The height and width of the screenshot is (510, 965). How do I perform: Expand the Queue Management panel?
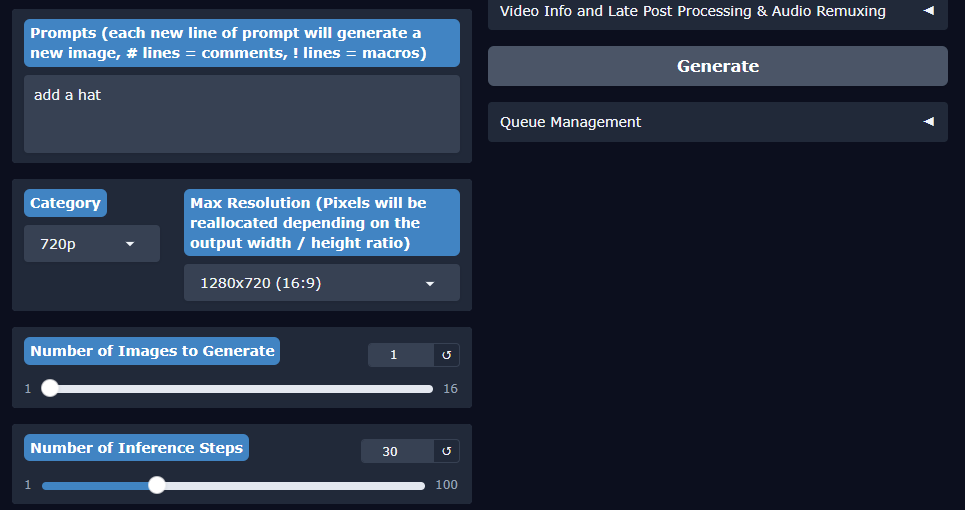[x=571, y=122]
